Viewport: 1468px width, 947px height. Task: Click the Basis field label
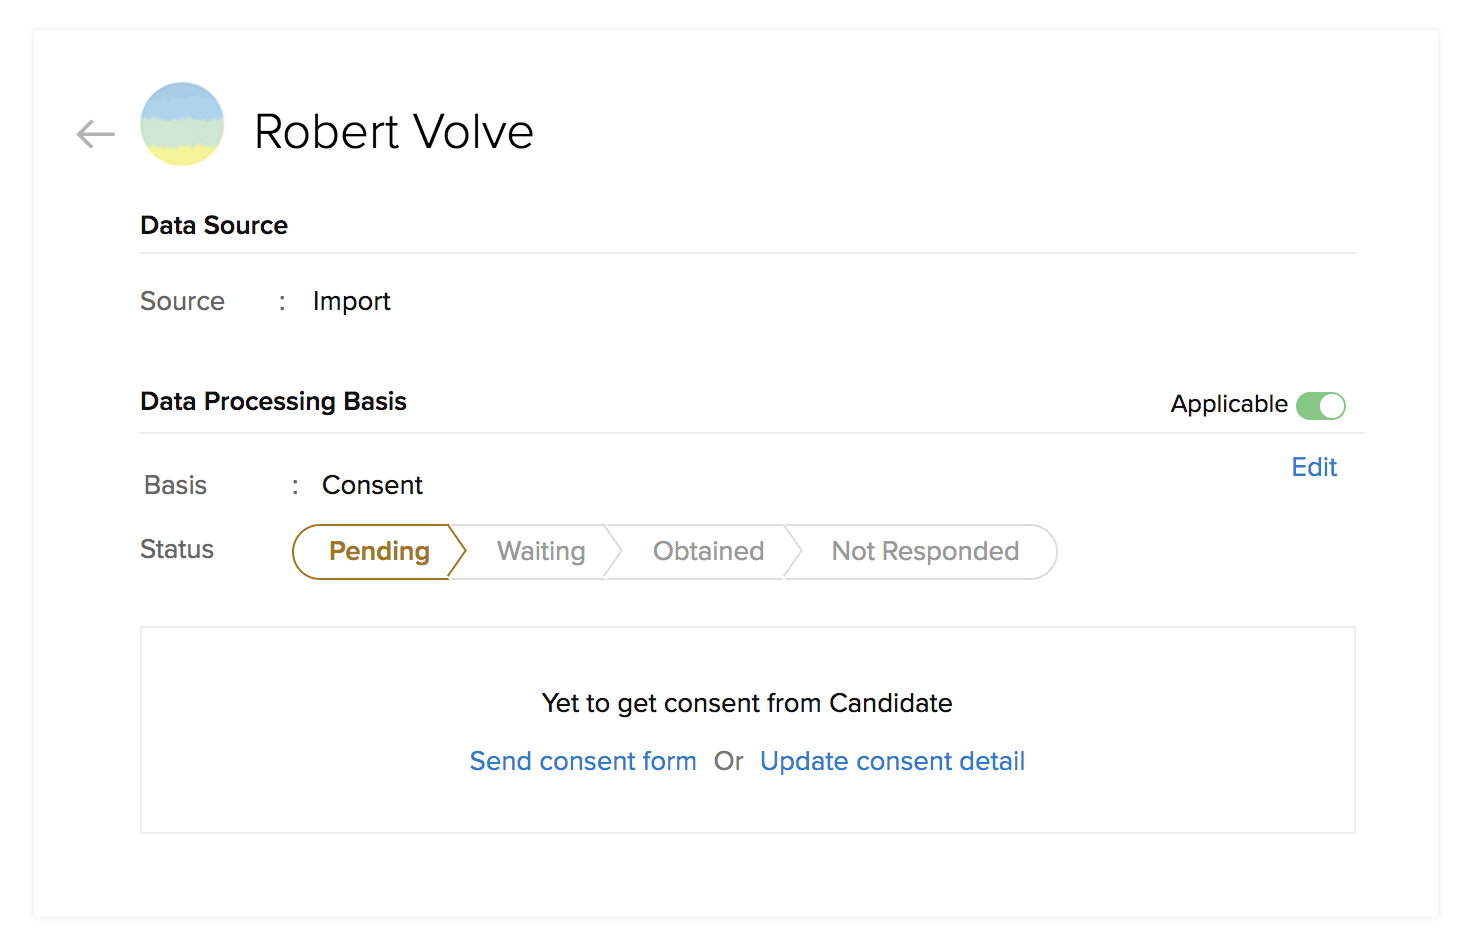175,485
